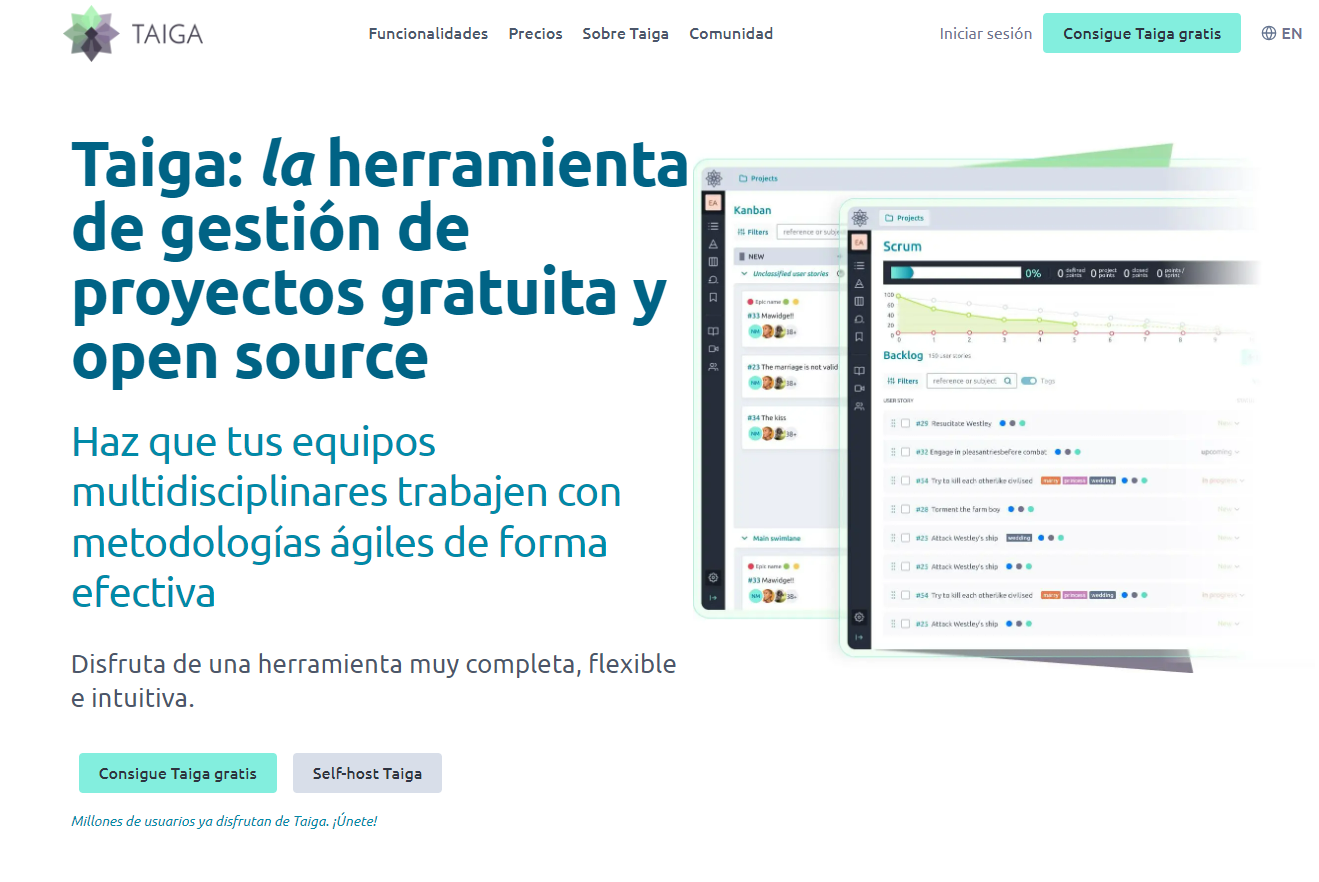Open Kanban card #34 The kiss
Screen dimensions: 1319x882
(790, 426)
